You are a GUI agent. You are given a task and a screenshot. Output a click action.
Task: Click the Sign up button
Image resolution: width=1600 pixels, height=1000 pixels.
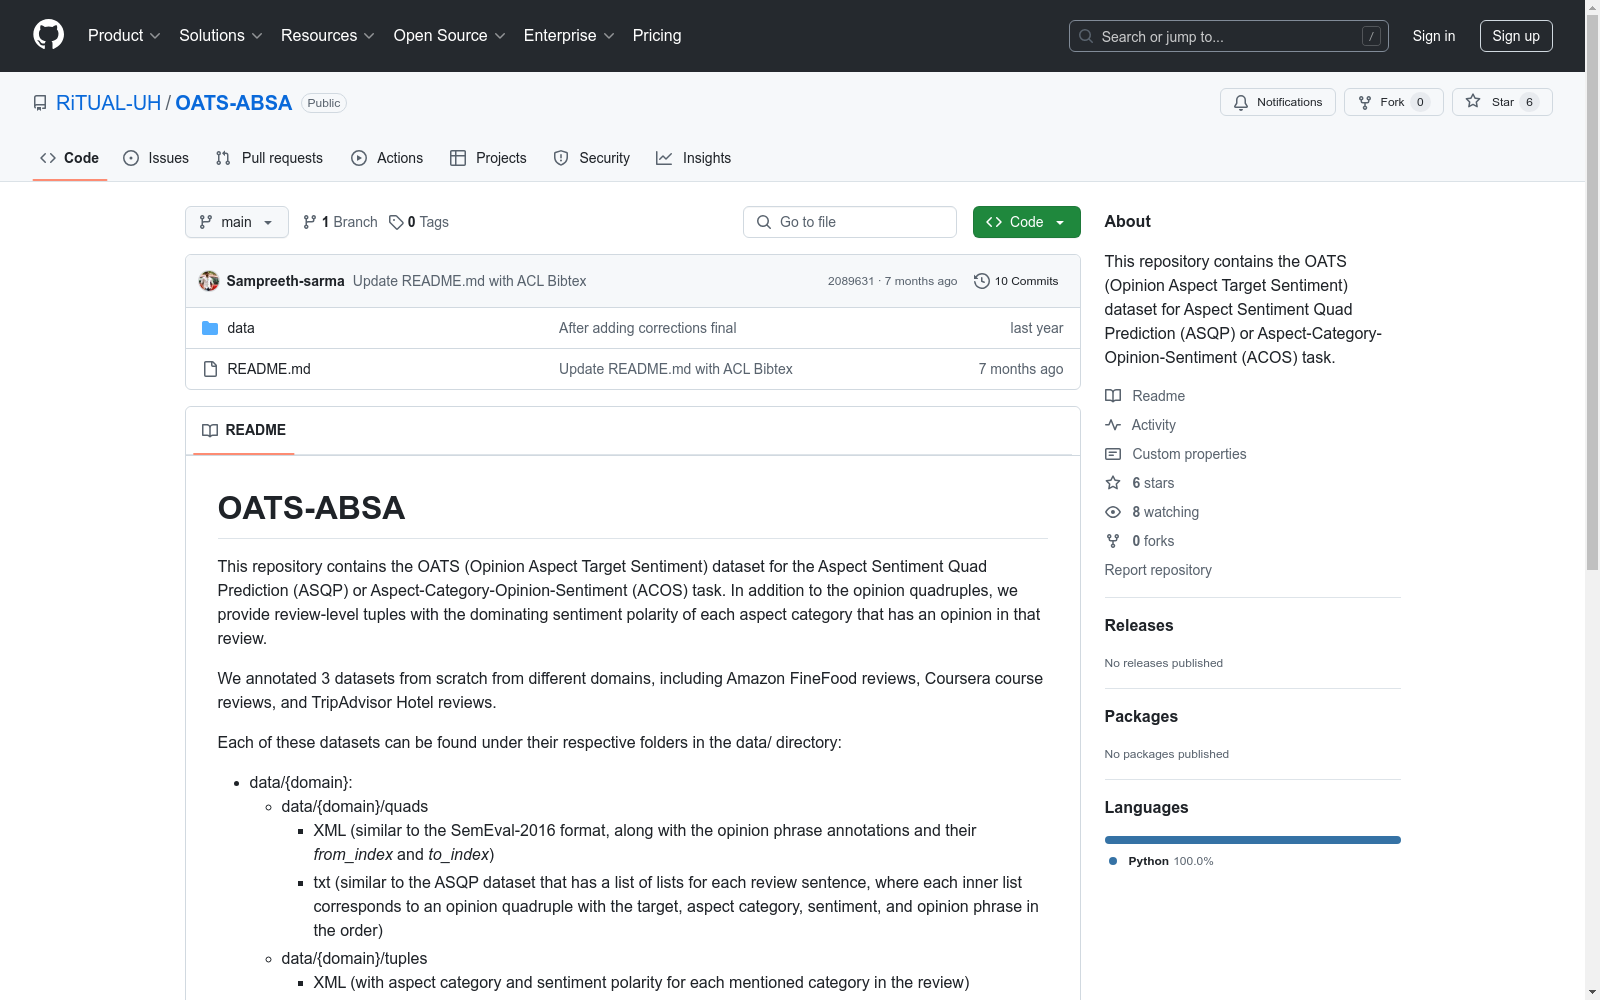(1516, 36)
